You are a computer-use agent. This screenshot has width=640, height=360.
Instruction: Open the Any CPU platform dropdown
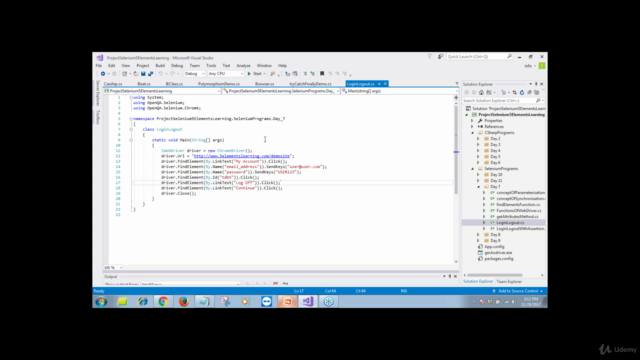[x=226, y=74]
